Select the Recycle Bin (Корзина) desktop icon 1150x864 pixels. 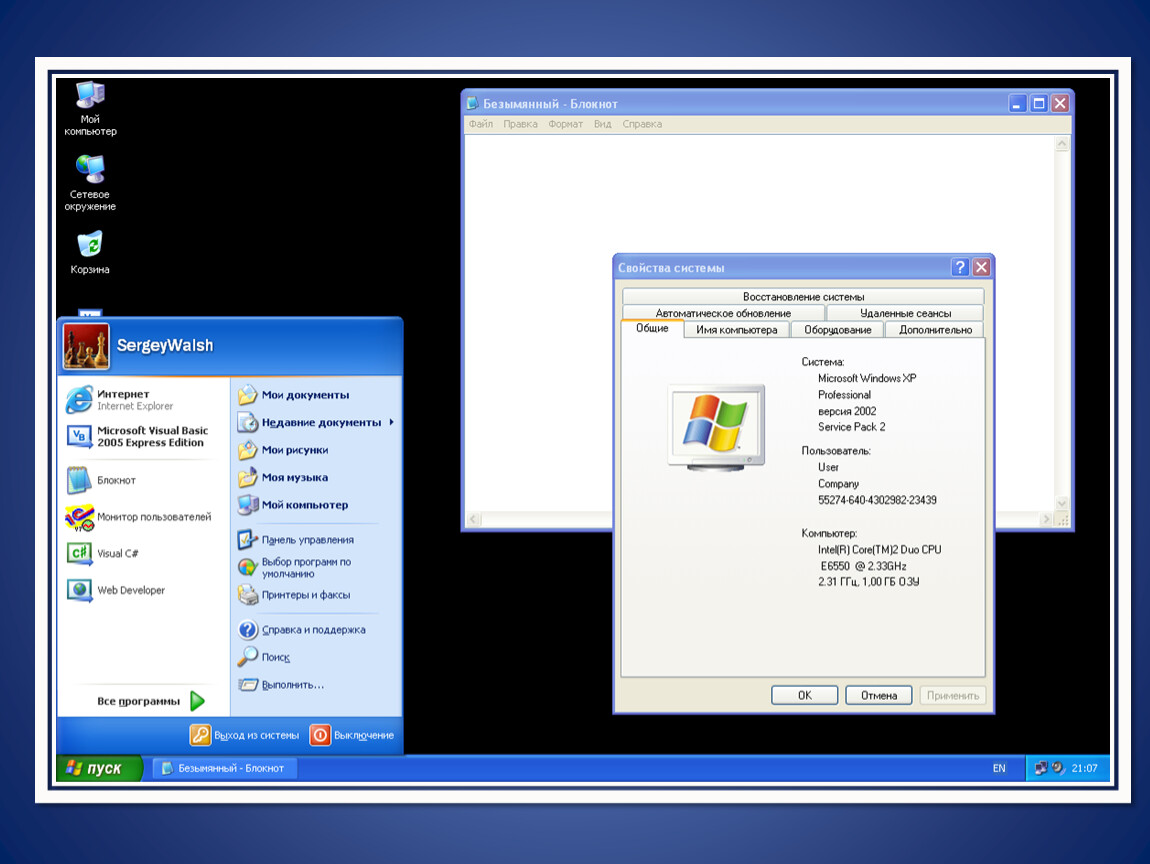coord(90,252)
